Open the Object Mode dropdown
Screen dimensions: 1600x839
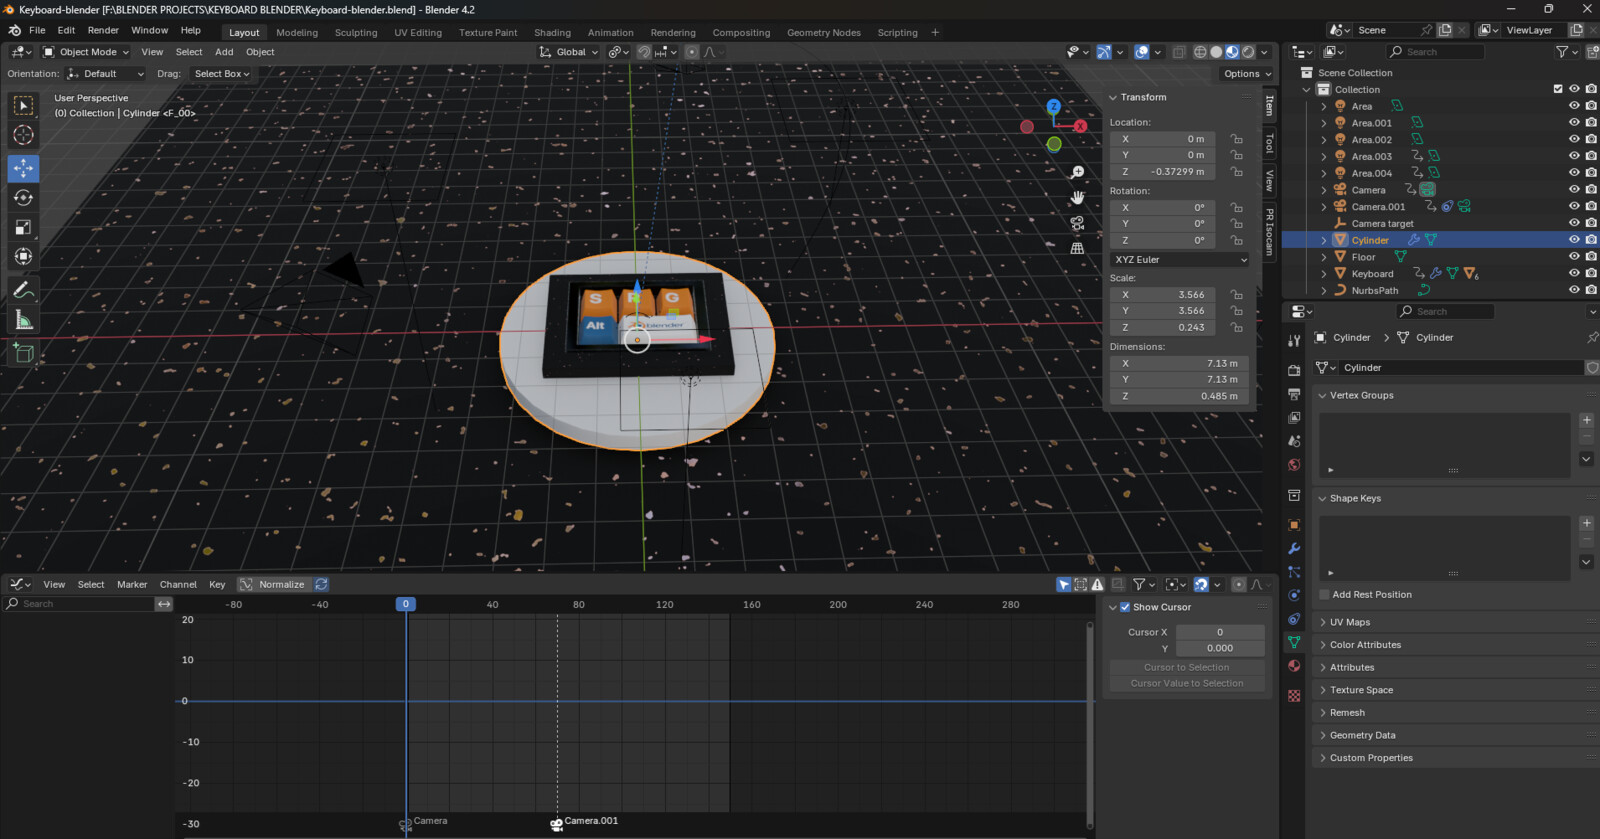point(86,52)
